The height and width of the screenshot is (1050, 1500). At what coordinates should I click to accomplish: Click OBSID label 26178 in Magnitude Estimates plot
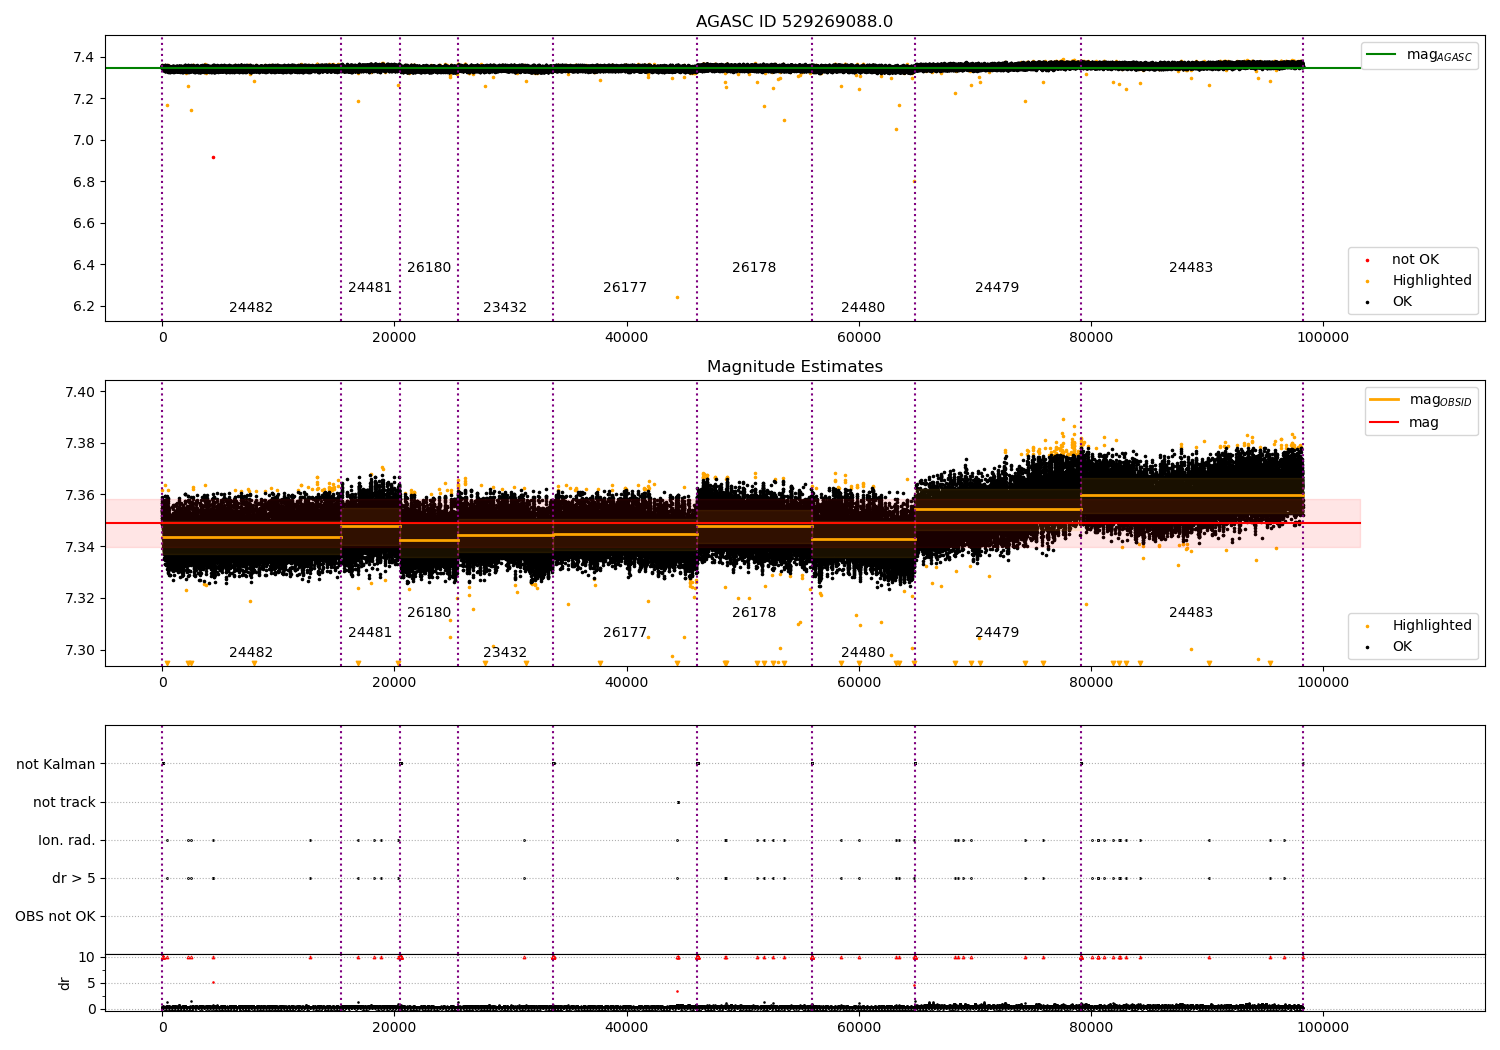tap(754, 613)
